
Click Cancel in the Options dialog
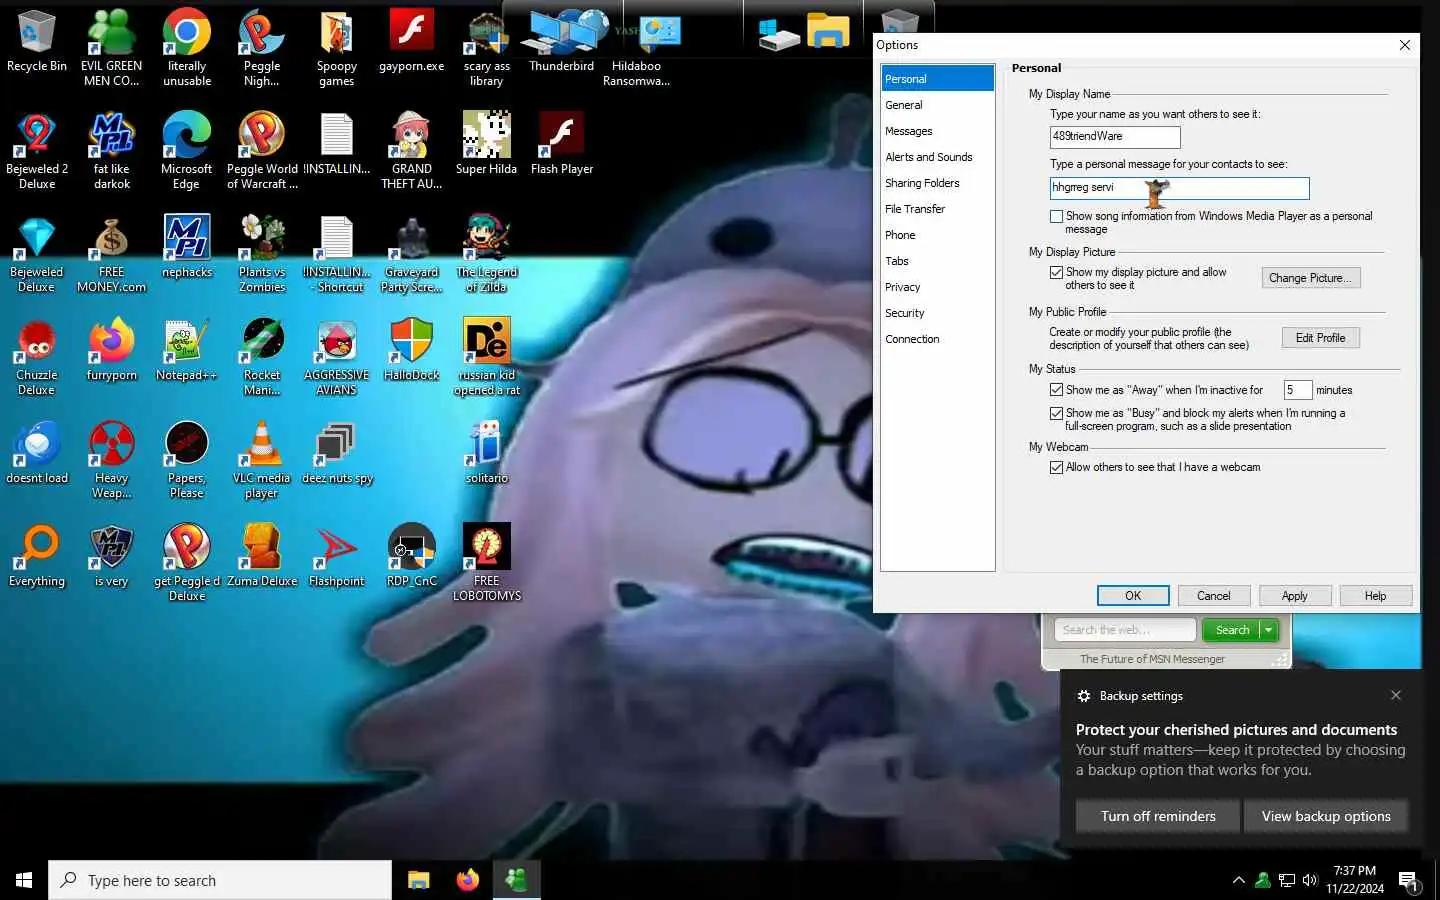click(1214, 596)
